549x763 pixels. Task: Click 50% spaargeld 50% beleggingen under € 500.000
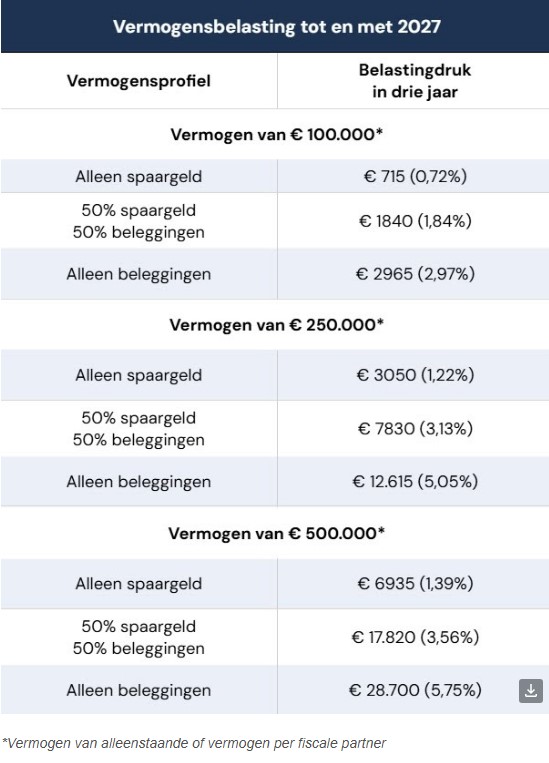139,637
